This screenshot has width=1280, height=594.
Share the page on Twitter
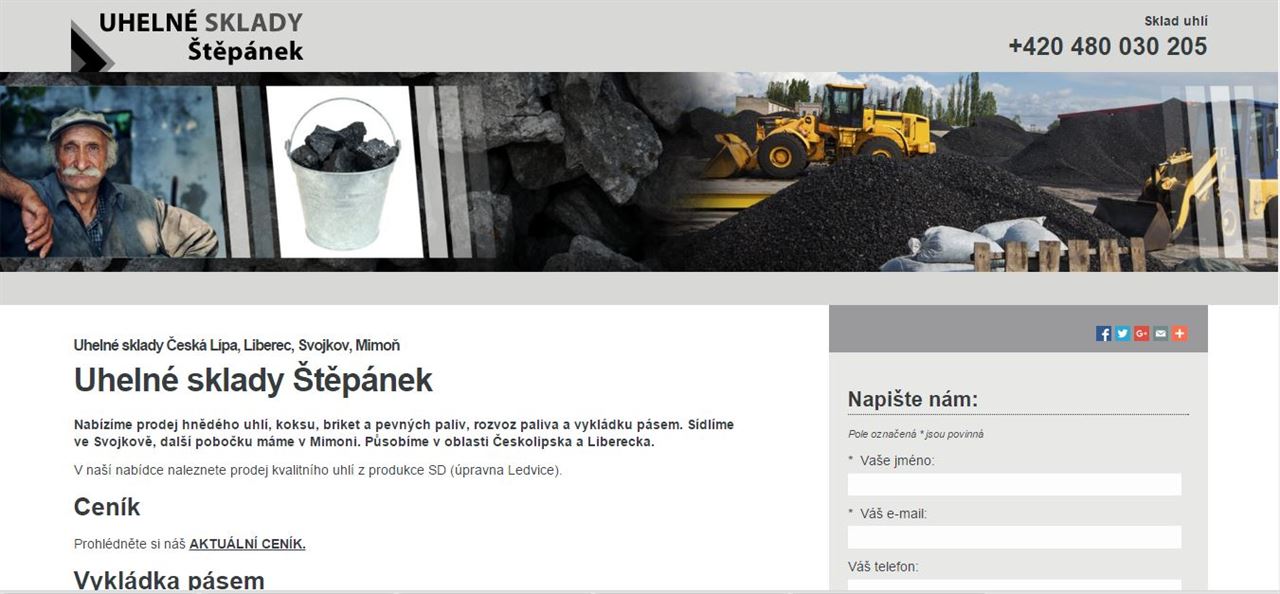1122,334
